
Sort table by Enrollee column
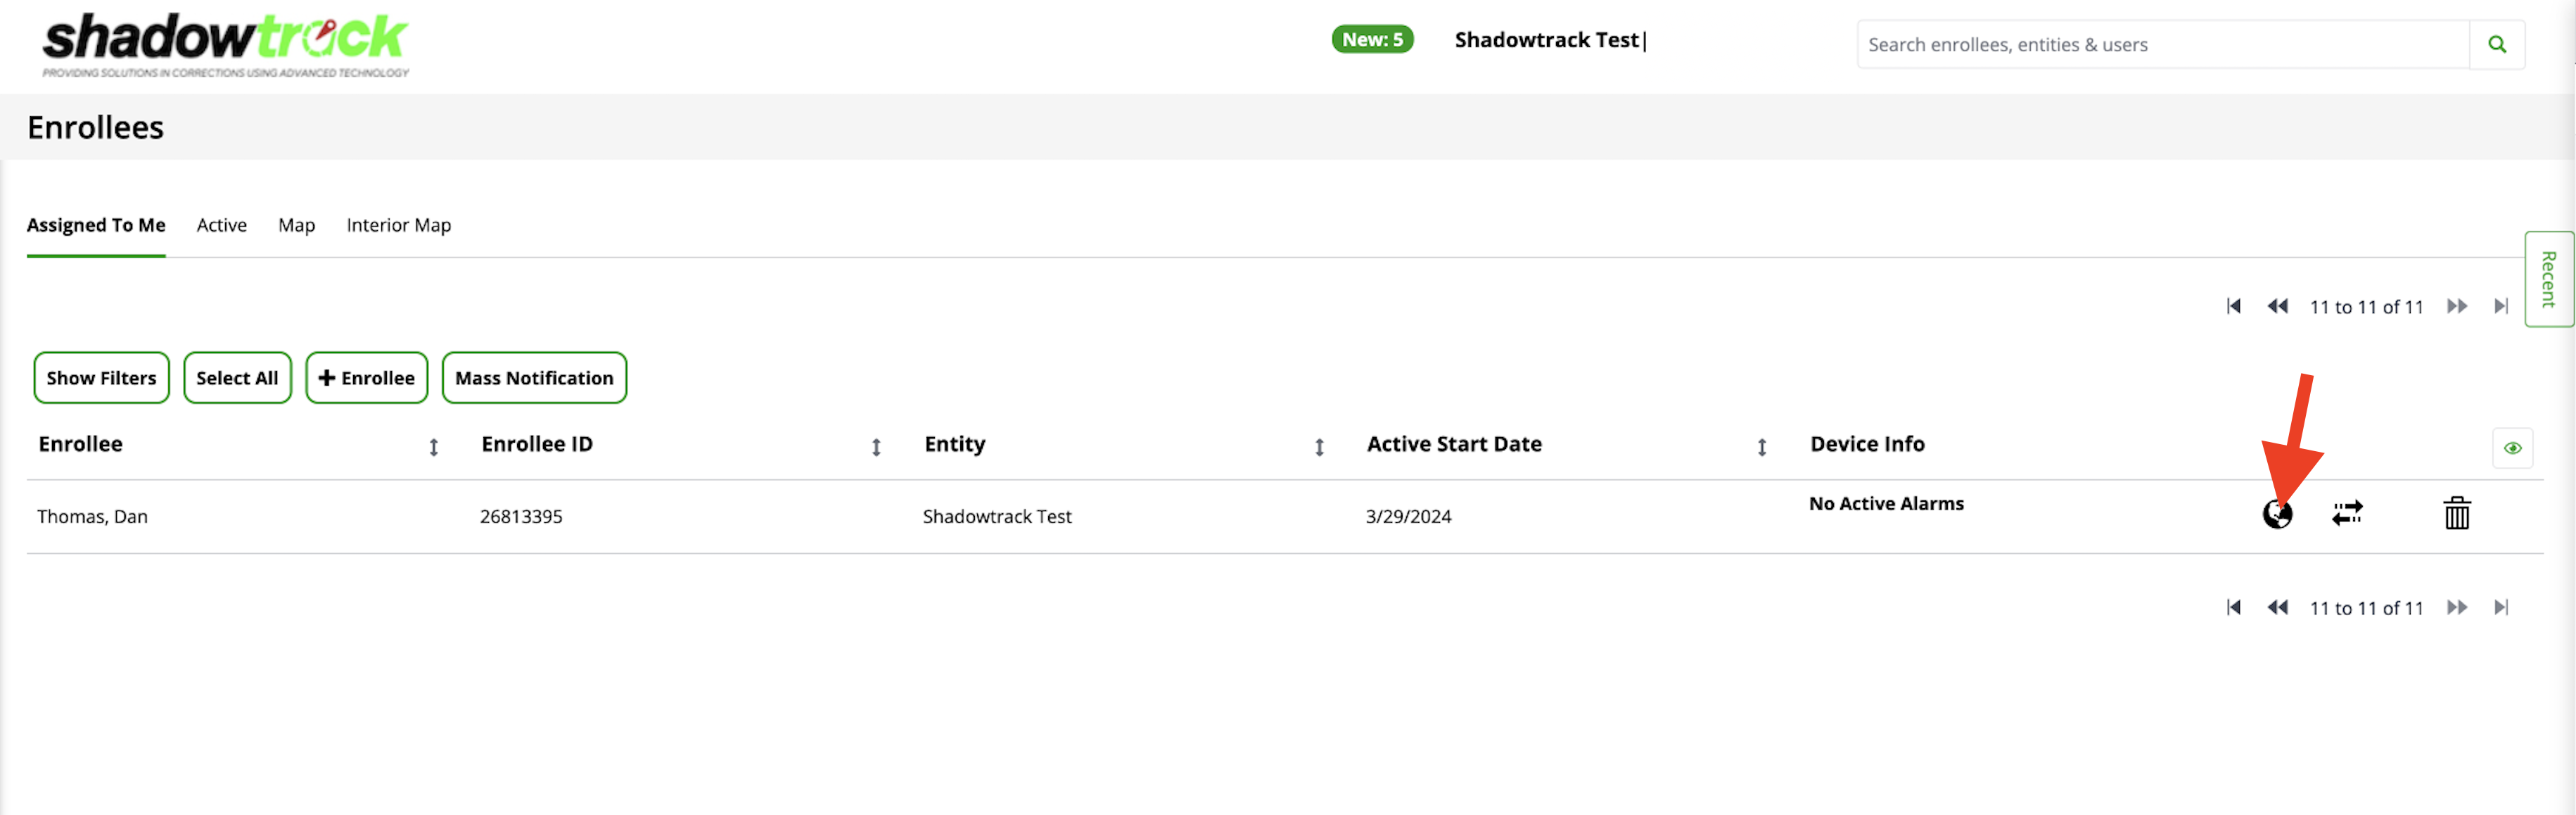coord(433,447)
